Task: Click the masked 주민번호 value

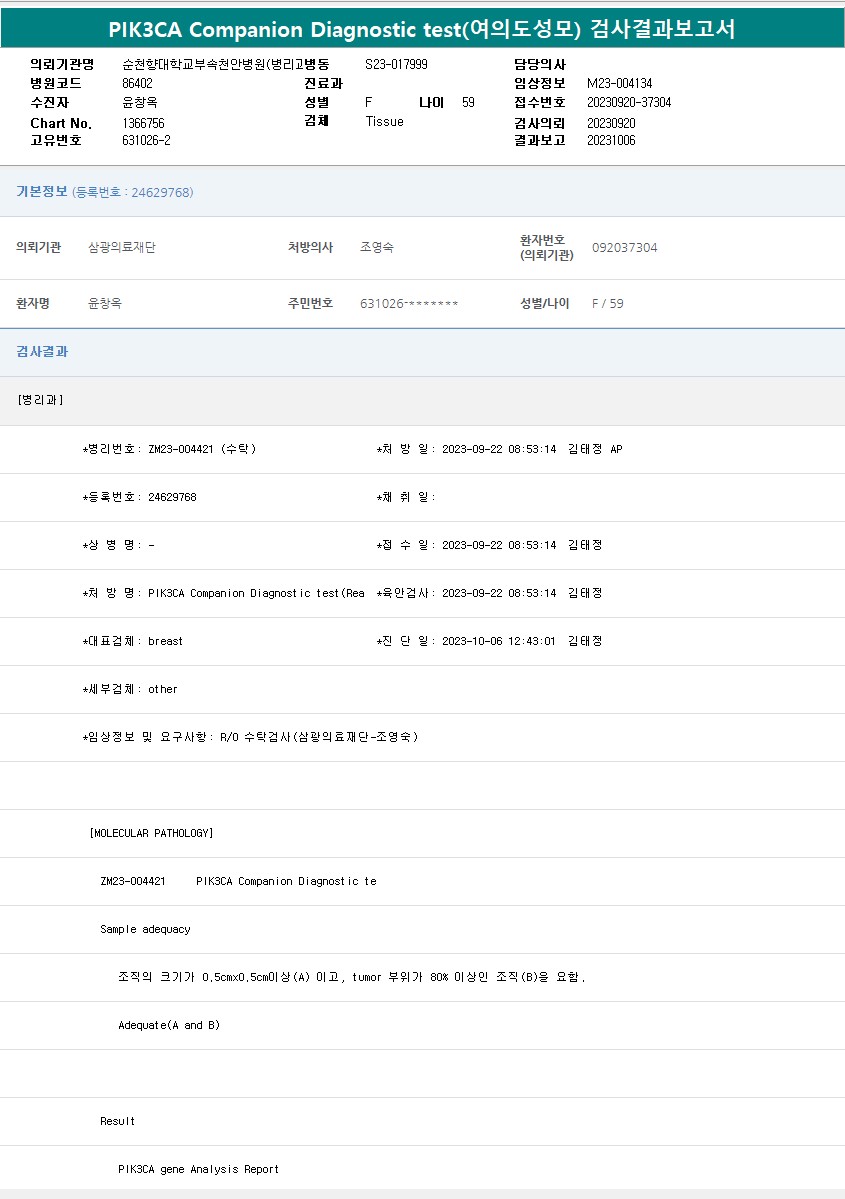Action: pos(409,303)
